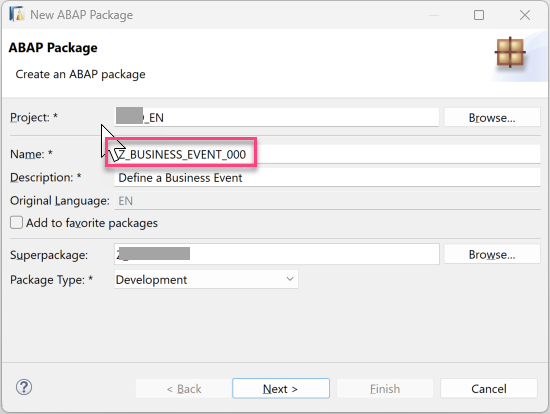This screenshot has height=414, width=550.
Task: Click Browse next to Superpackage field
Action: click(492, 254)
